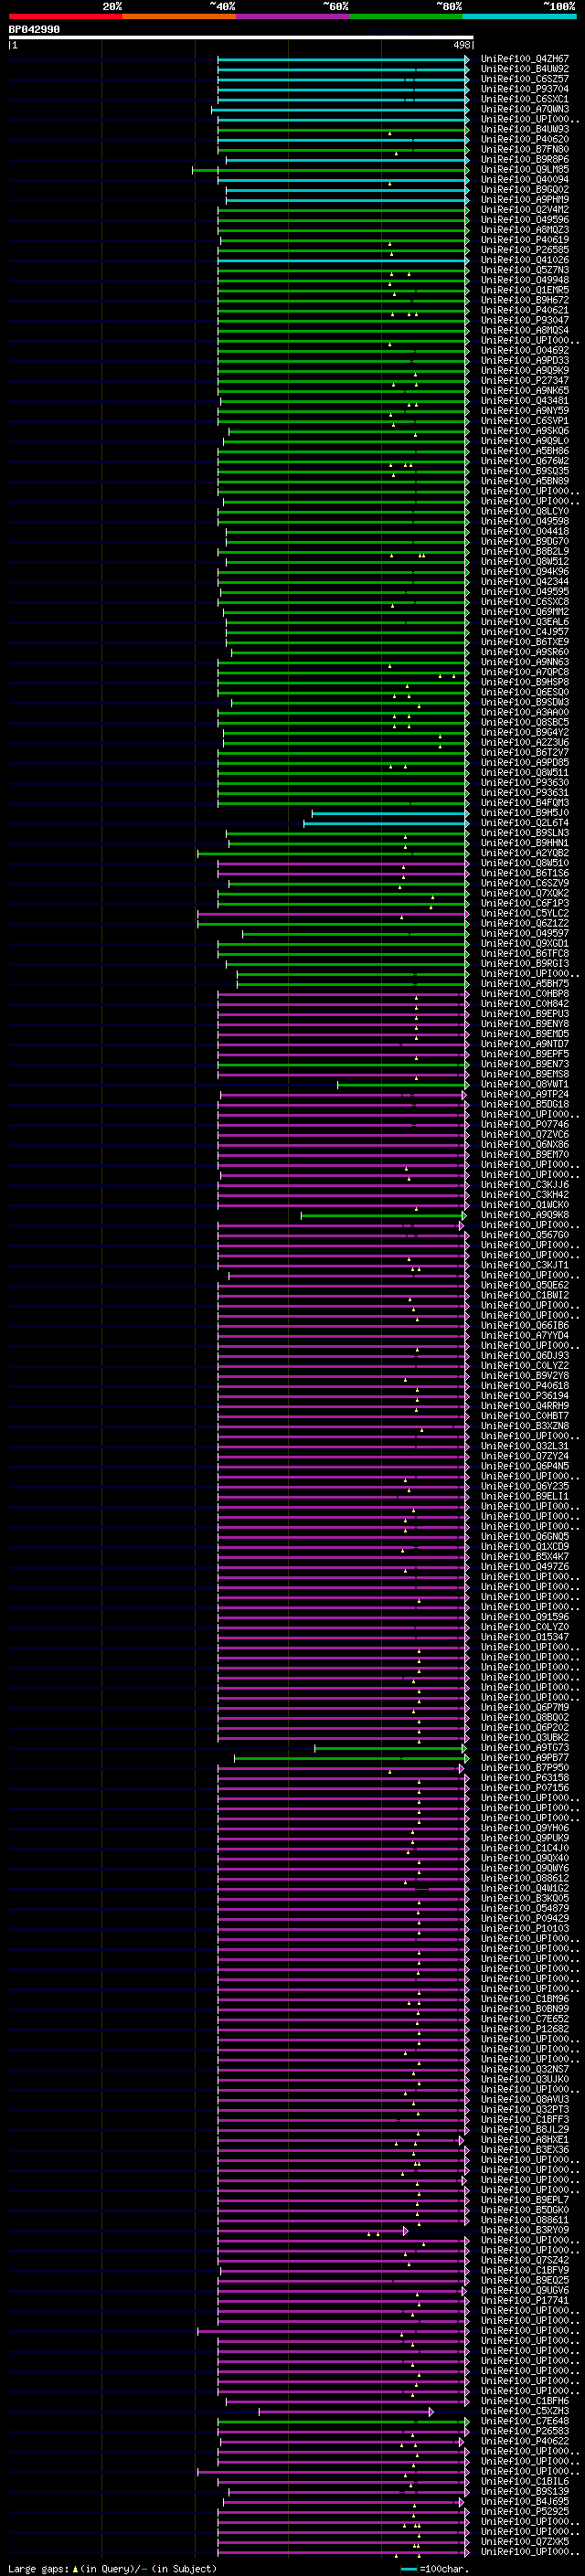Click the red 20% identity legend segment
The width and height of the screenshot is (585, 2576).
[x=65, y=16]
